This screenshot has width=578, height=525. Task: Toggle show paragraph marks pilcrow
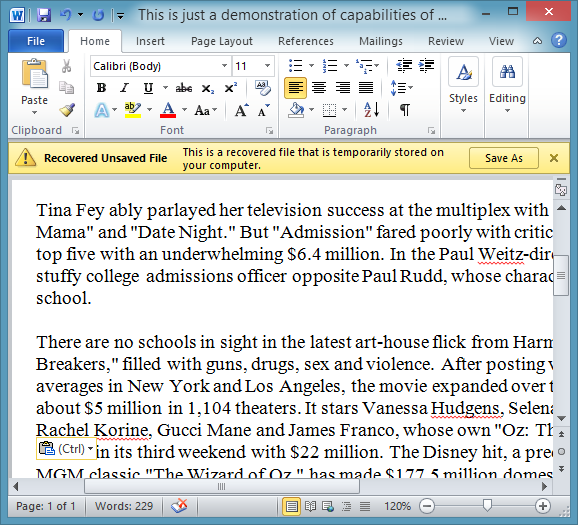coord(404,109)
